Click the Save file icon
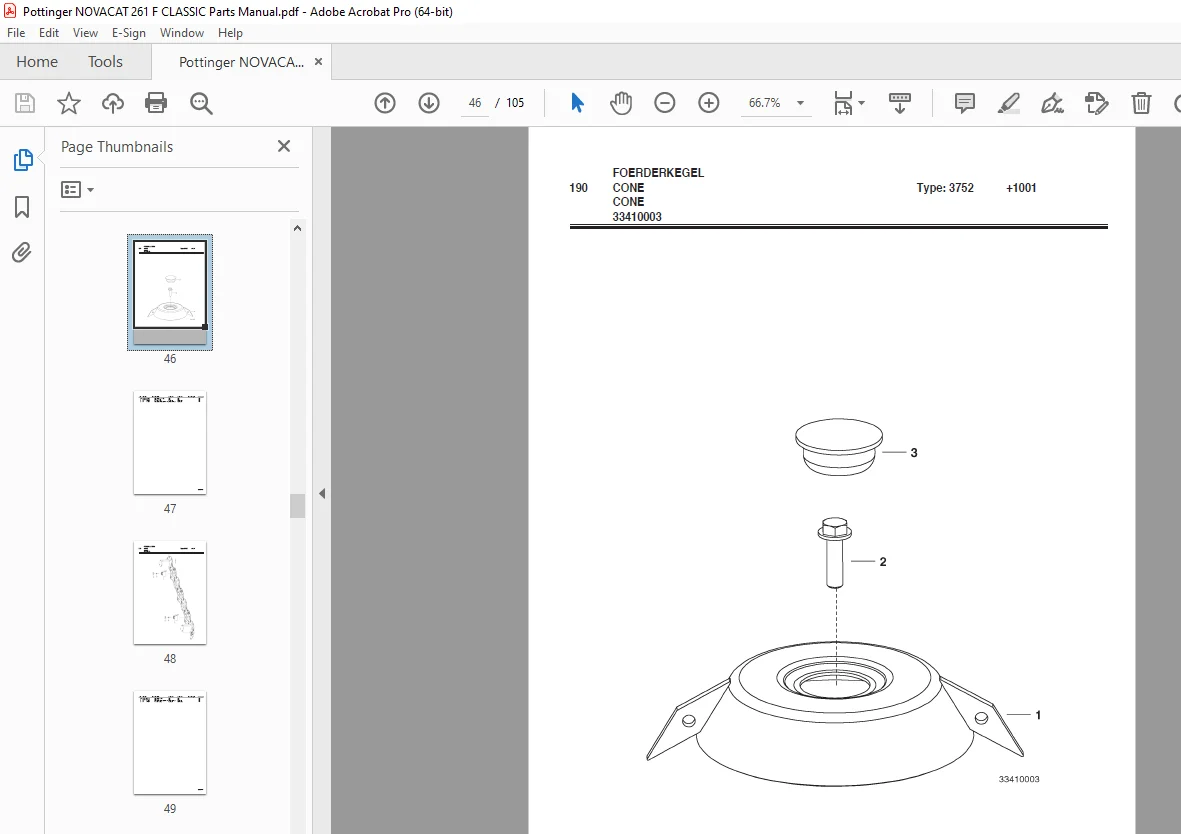 point(25,102)
